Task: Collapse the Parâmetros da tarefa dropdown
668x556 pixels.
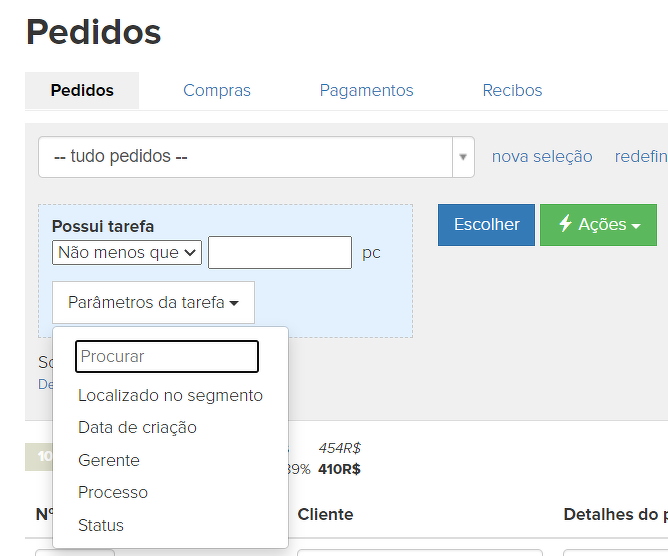Action: tap(153, 302)
